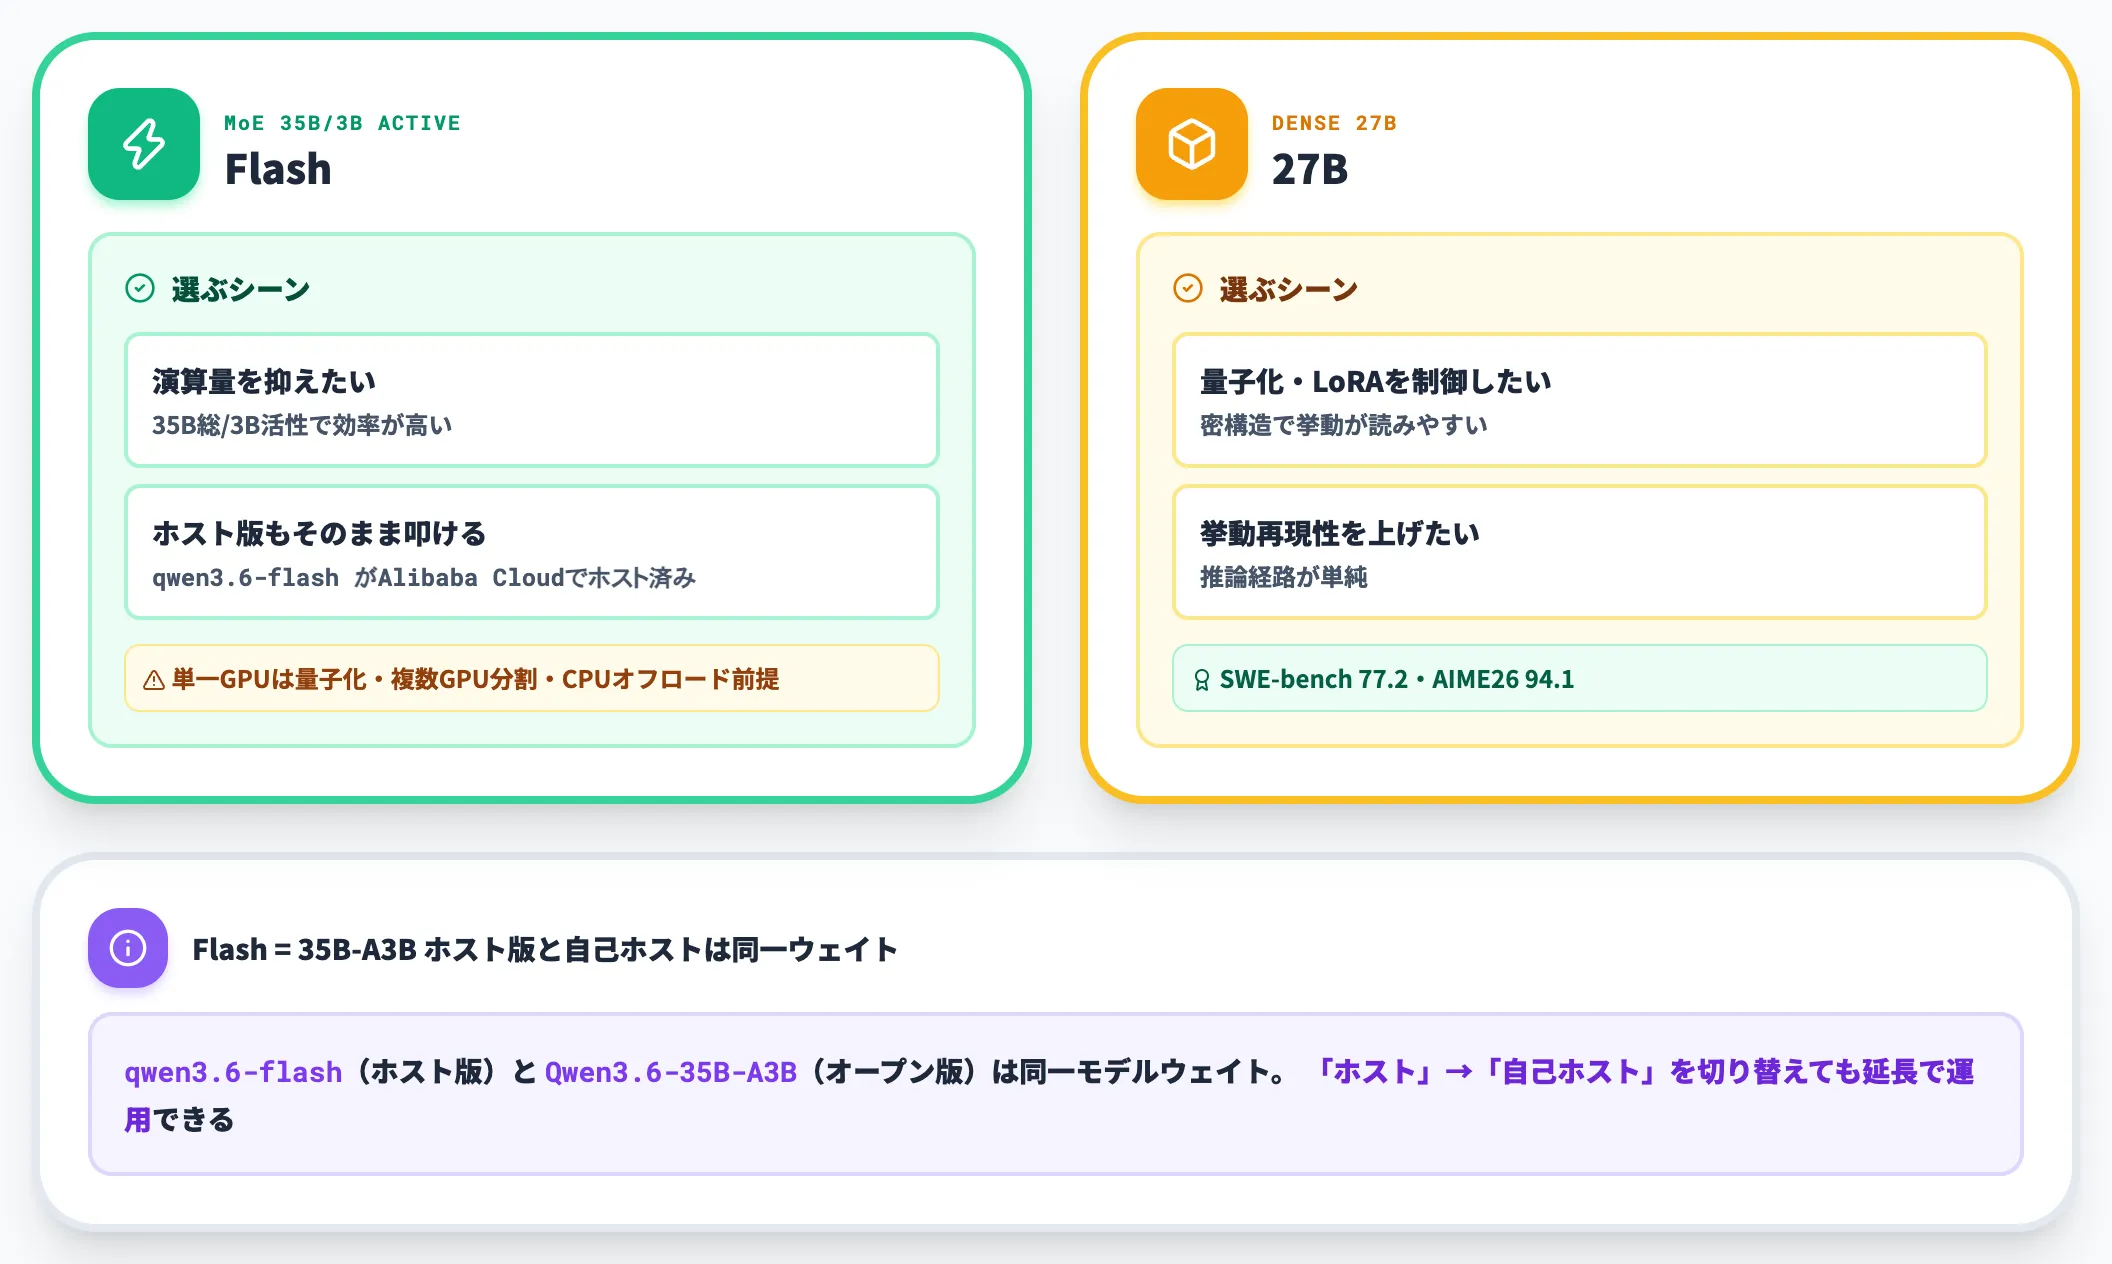Click the green check icon beside 選ぶシーン
The width and height of the screenshot is (2112, 1264).
(140, 289)
